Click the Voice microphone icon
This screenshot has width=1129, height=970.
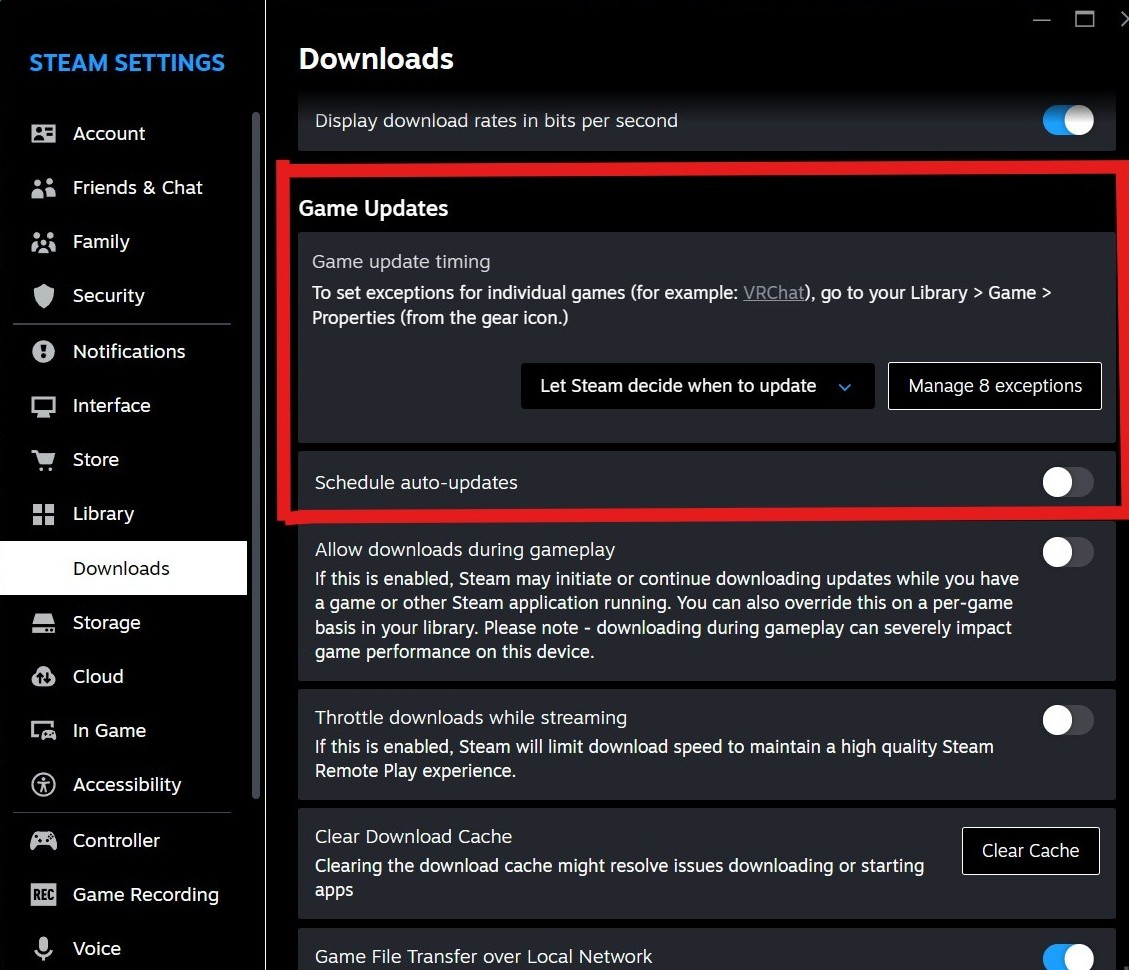(43, 948)
